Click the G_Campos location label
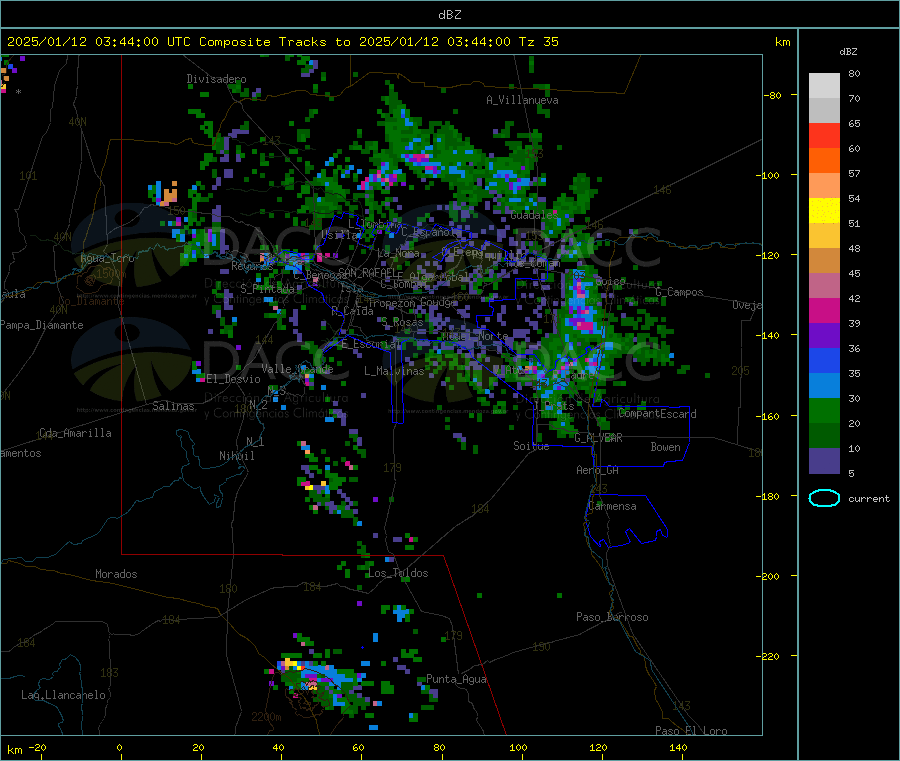The image size is (900, 761). pyautogui.click(x=680, y=292)
